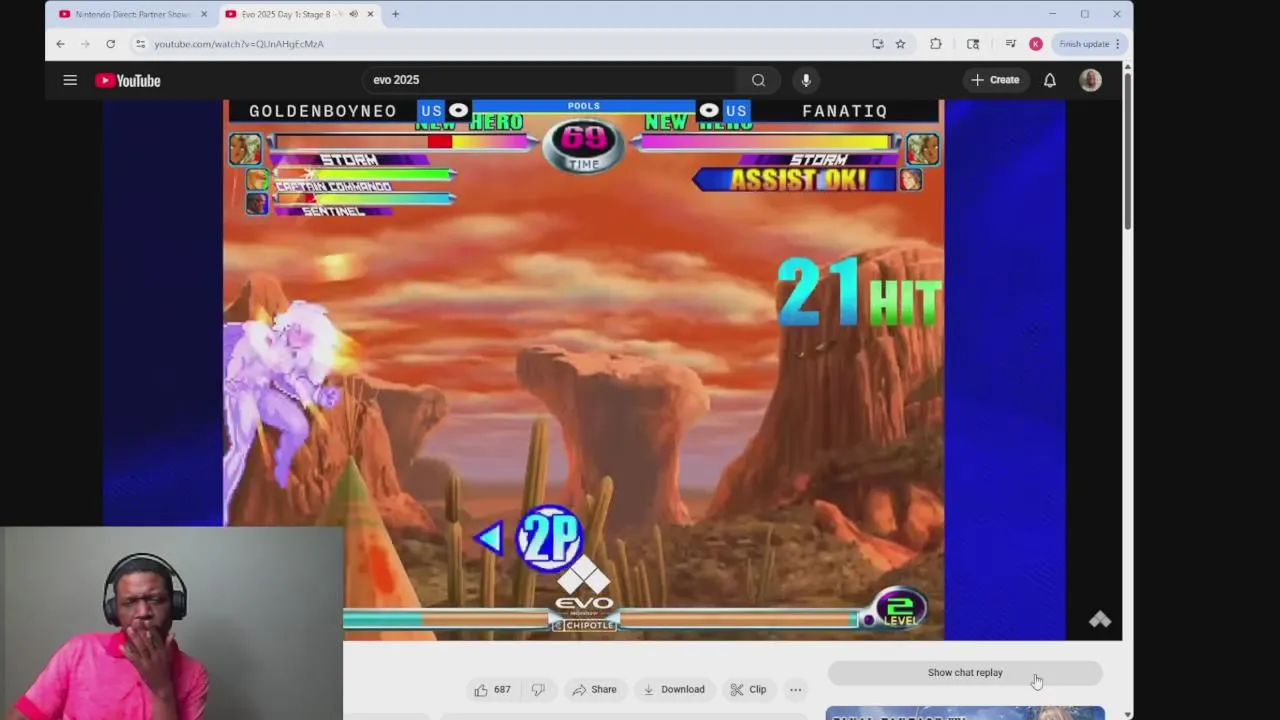Share the video

[594, 689]
